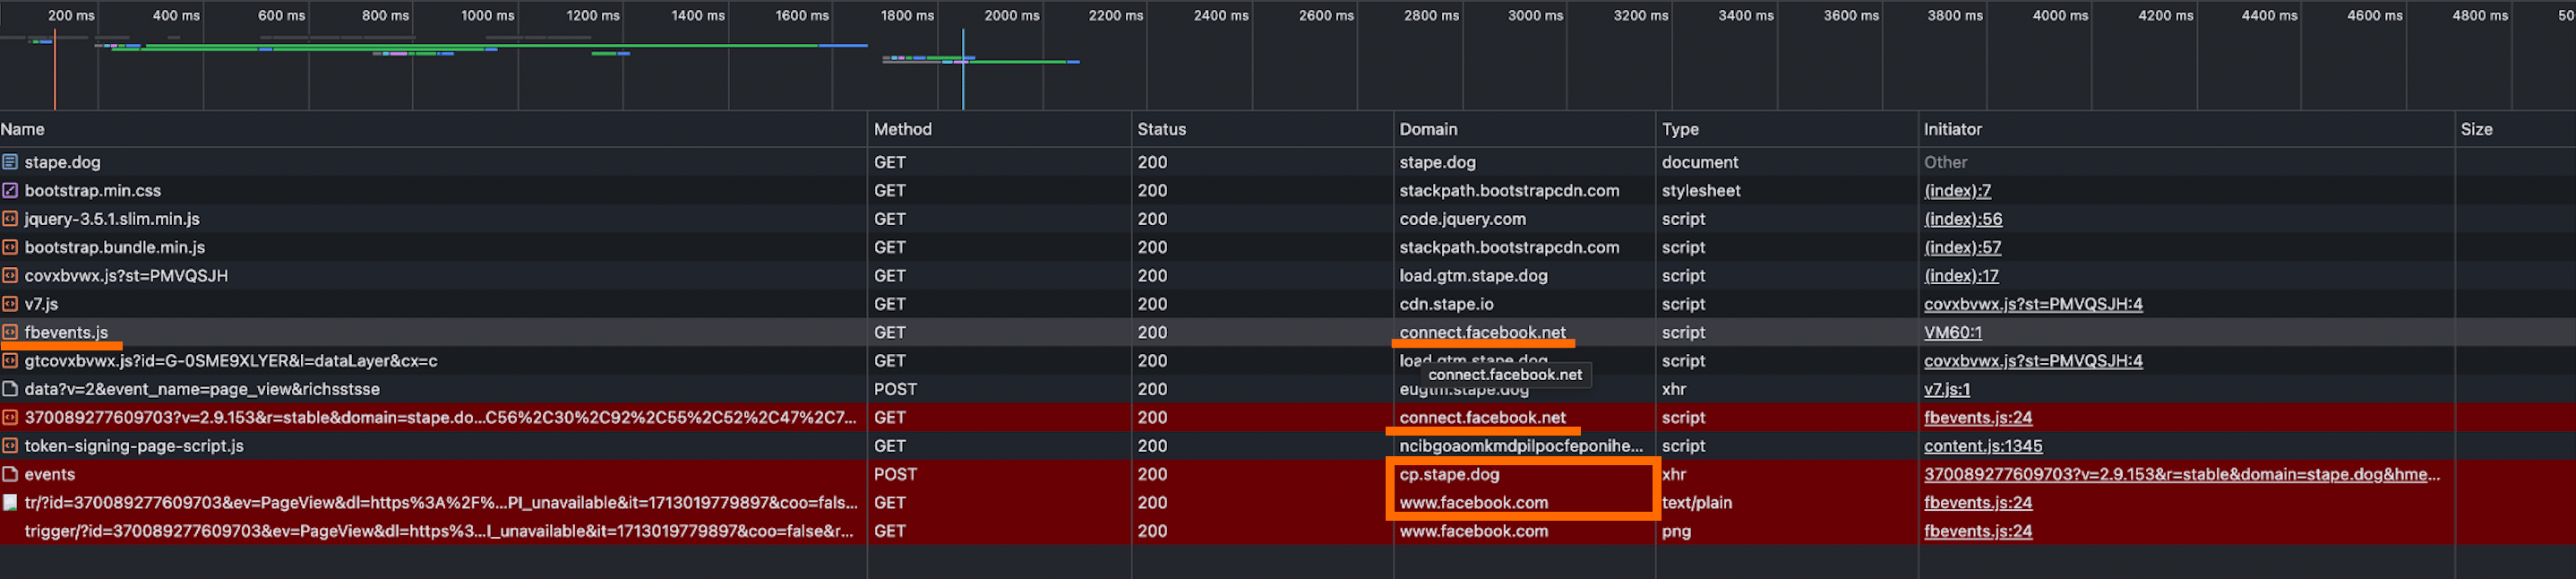Open initiator link (index):56

coord(1963,218)
